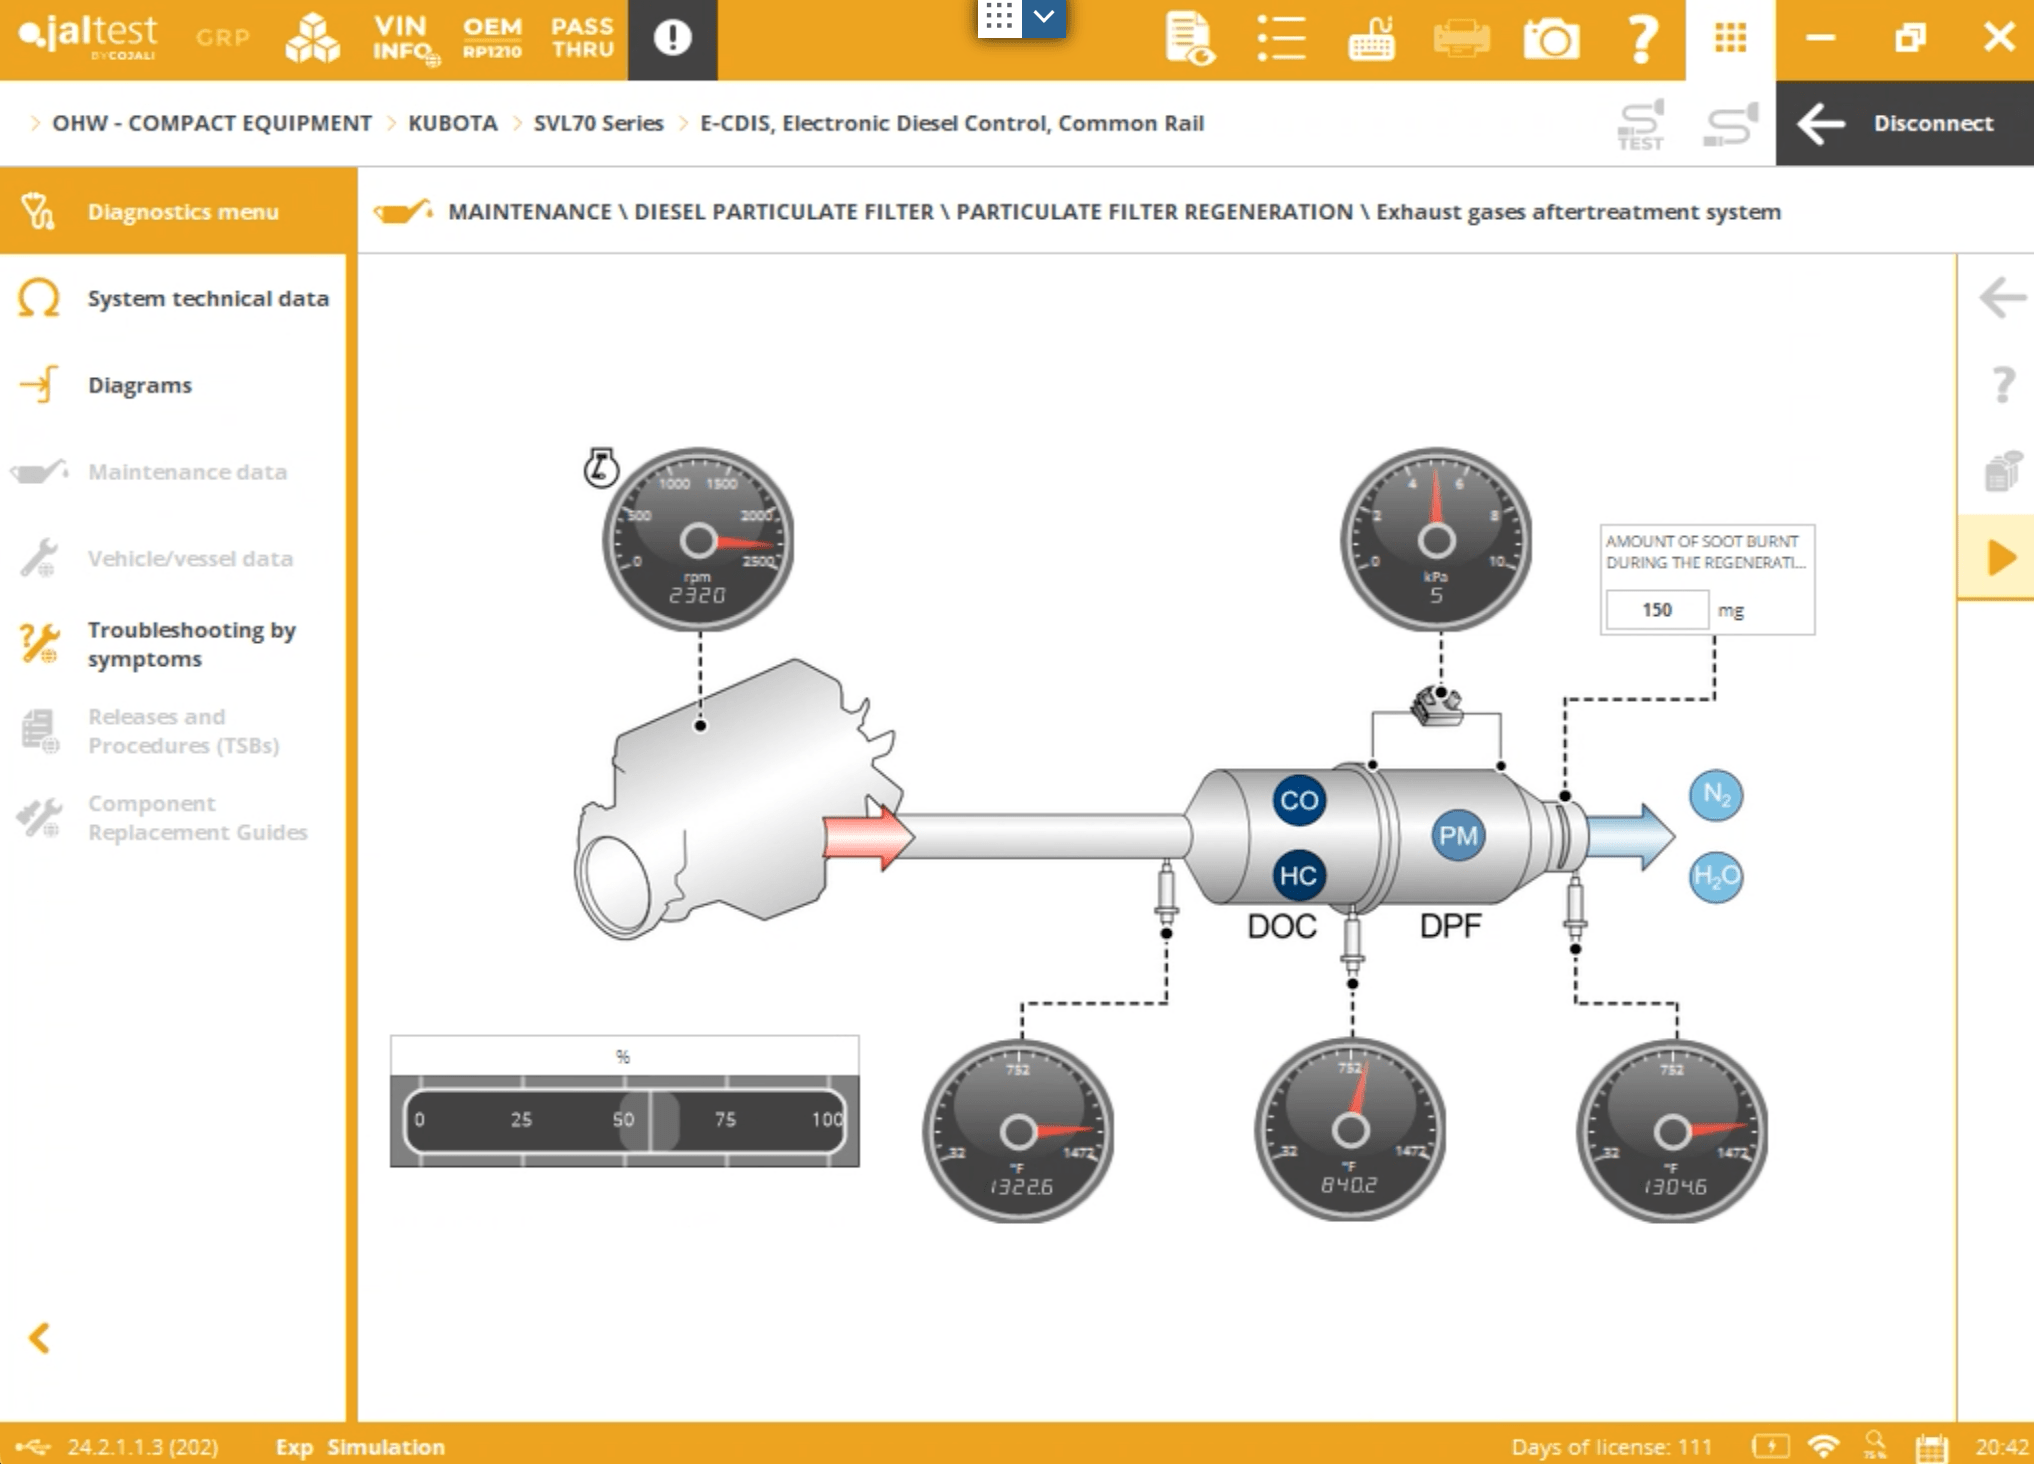Click the percentage gauge slider bar
The width and height of the screenshot is (2034, 1464).
coord(624,1120)
